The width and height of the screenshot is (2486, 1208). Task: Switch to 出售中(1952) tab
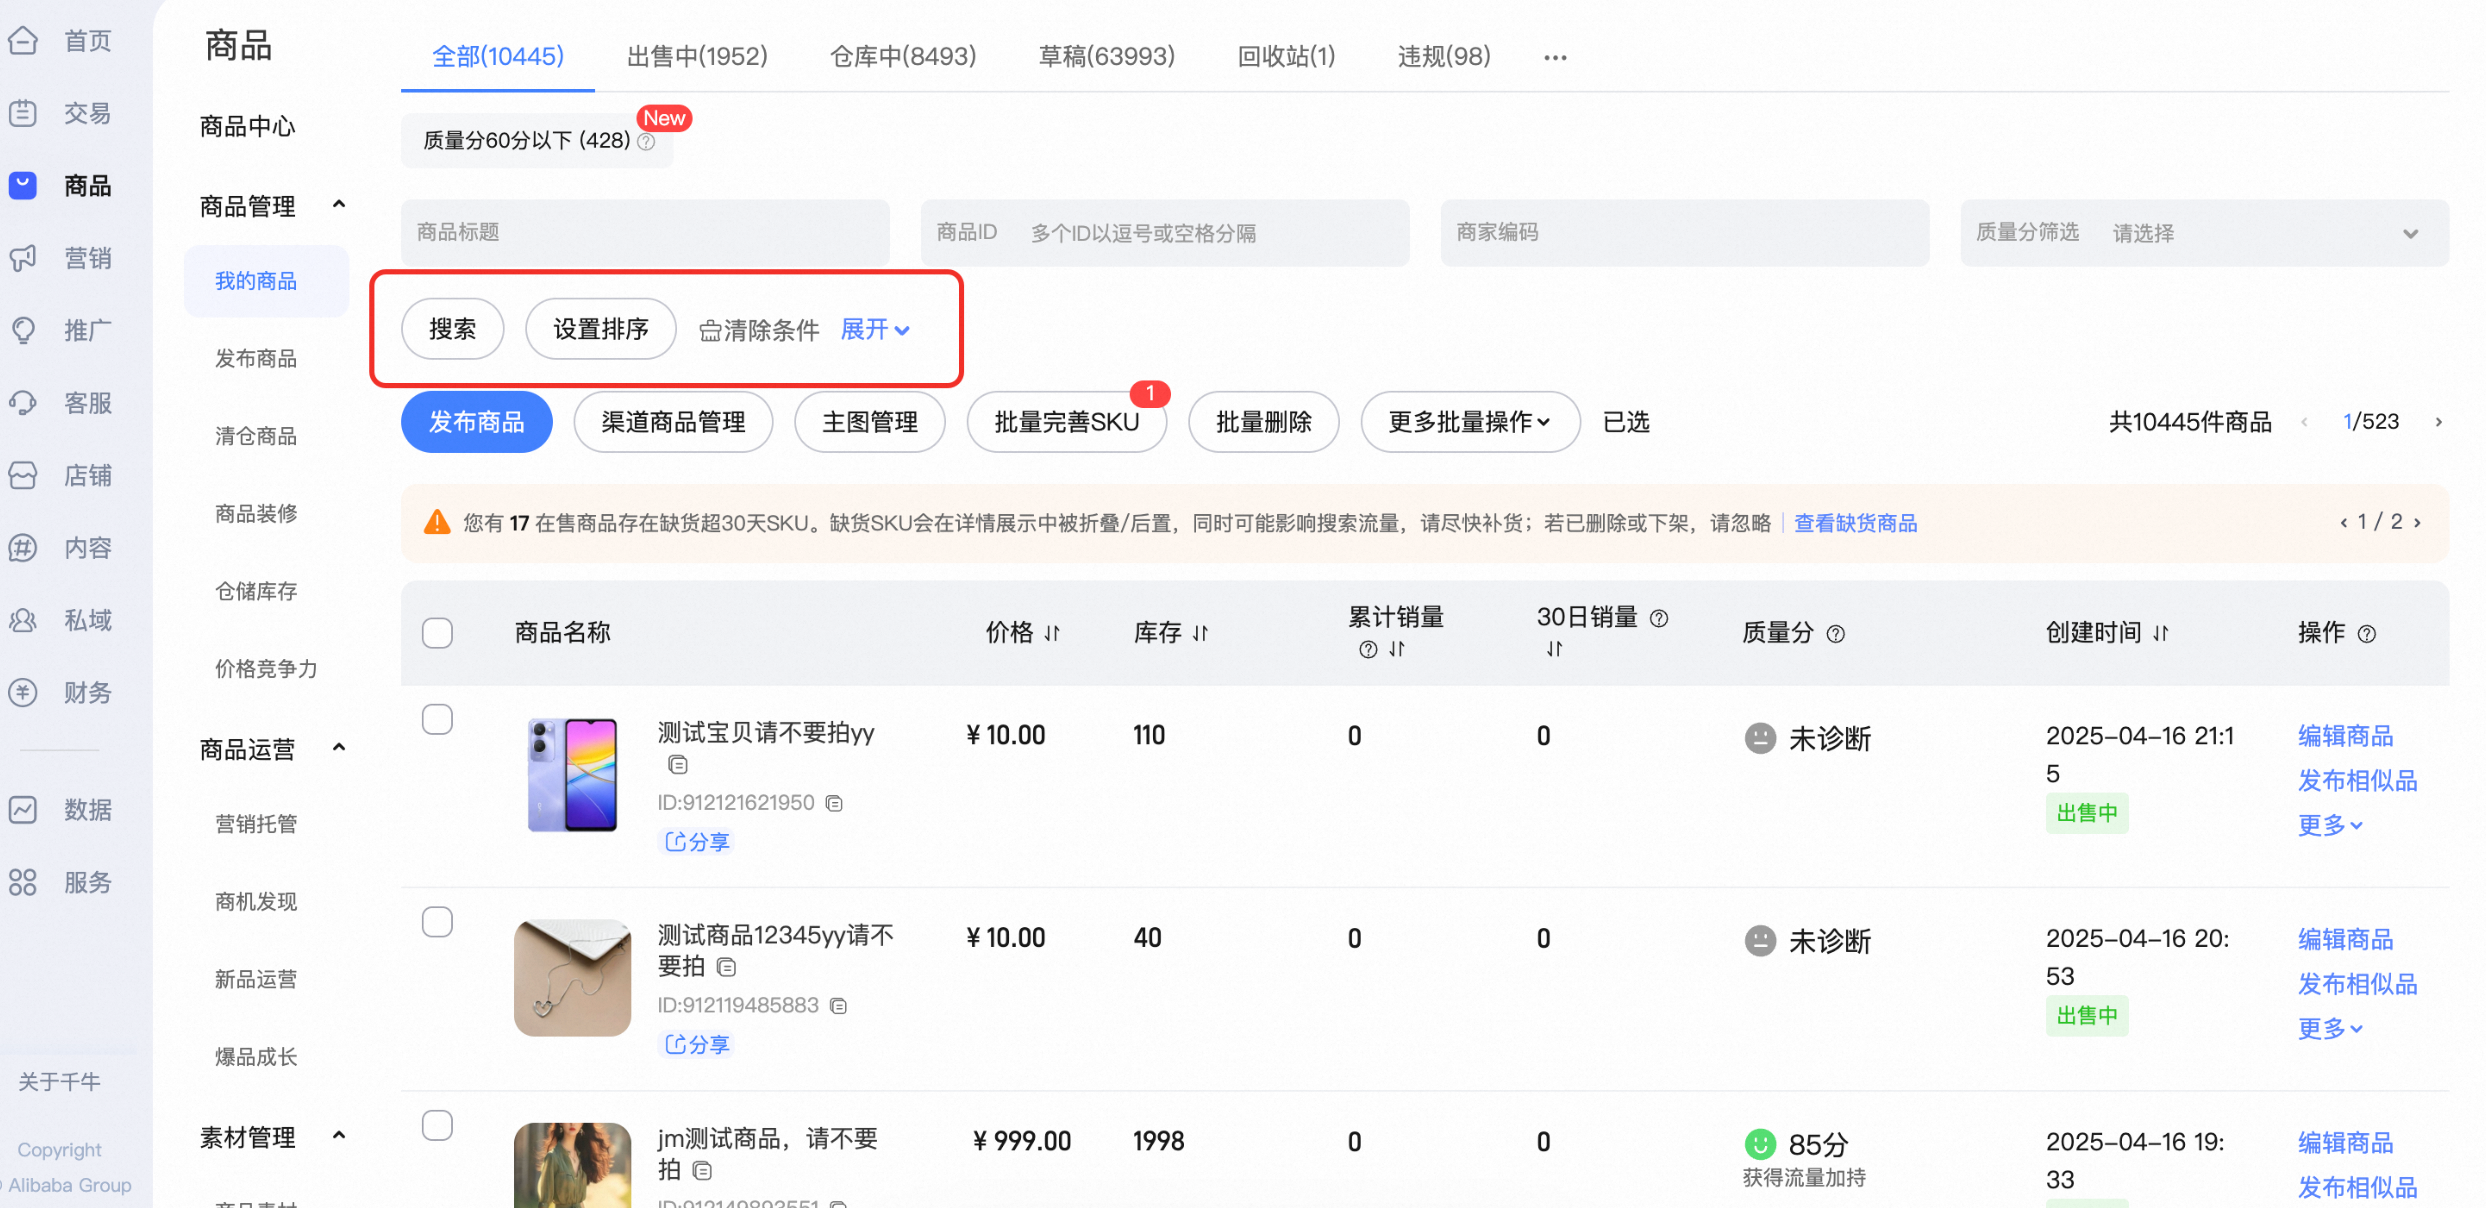697,56
